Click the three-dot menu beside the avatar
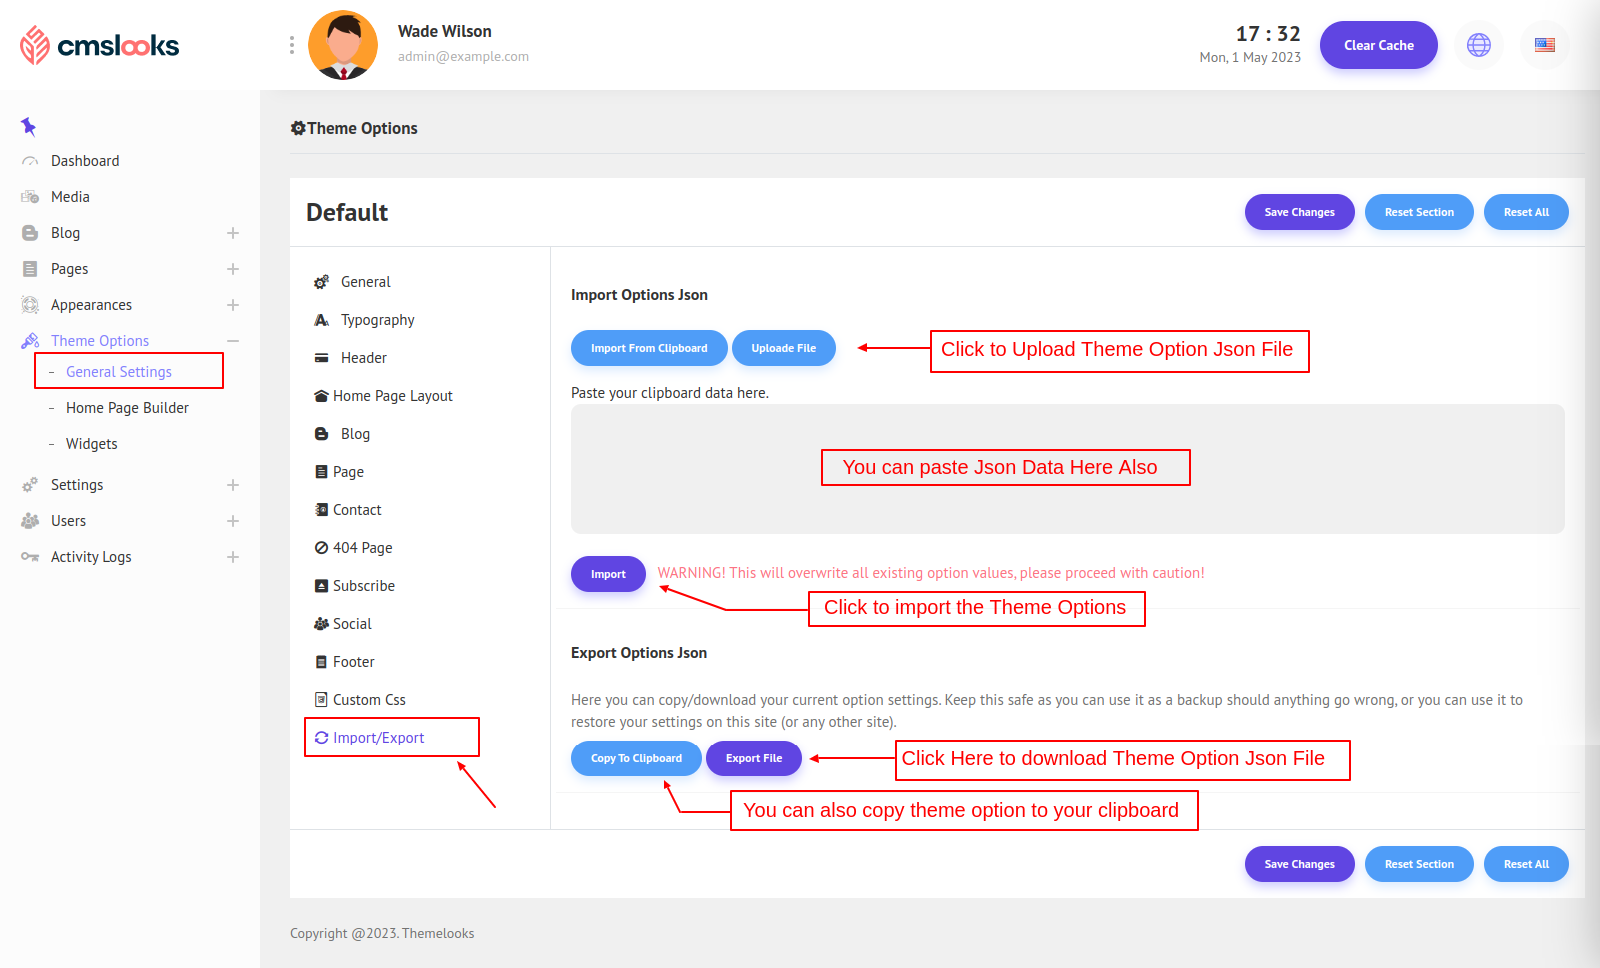The width and height of the screenshot is (1600, 968). click(291, 45)
